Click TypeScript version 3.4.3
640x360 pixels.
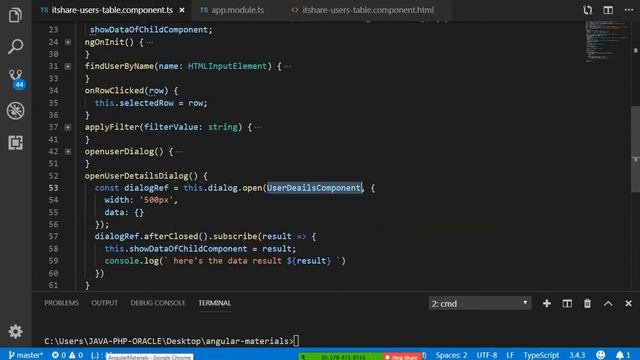coord(577,355)
